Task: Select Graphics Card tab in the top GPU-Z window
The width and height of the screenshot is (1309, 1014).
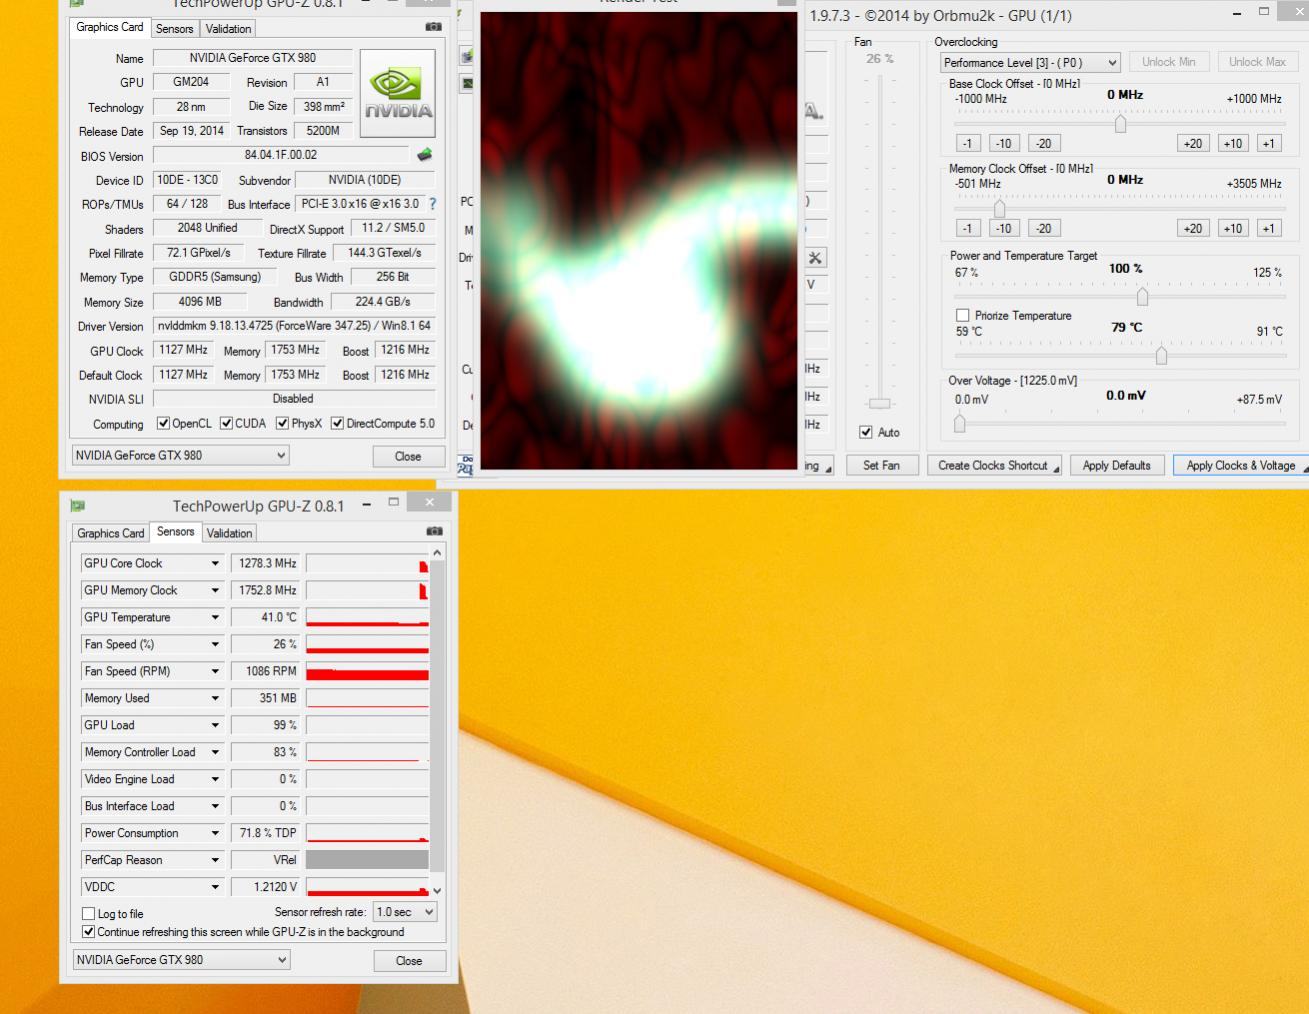Action: pos(110,27)
